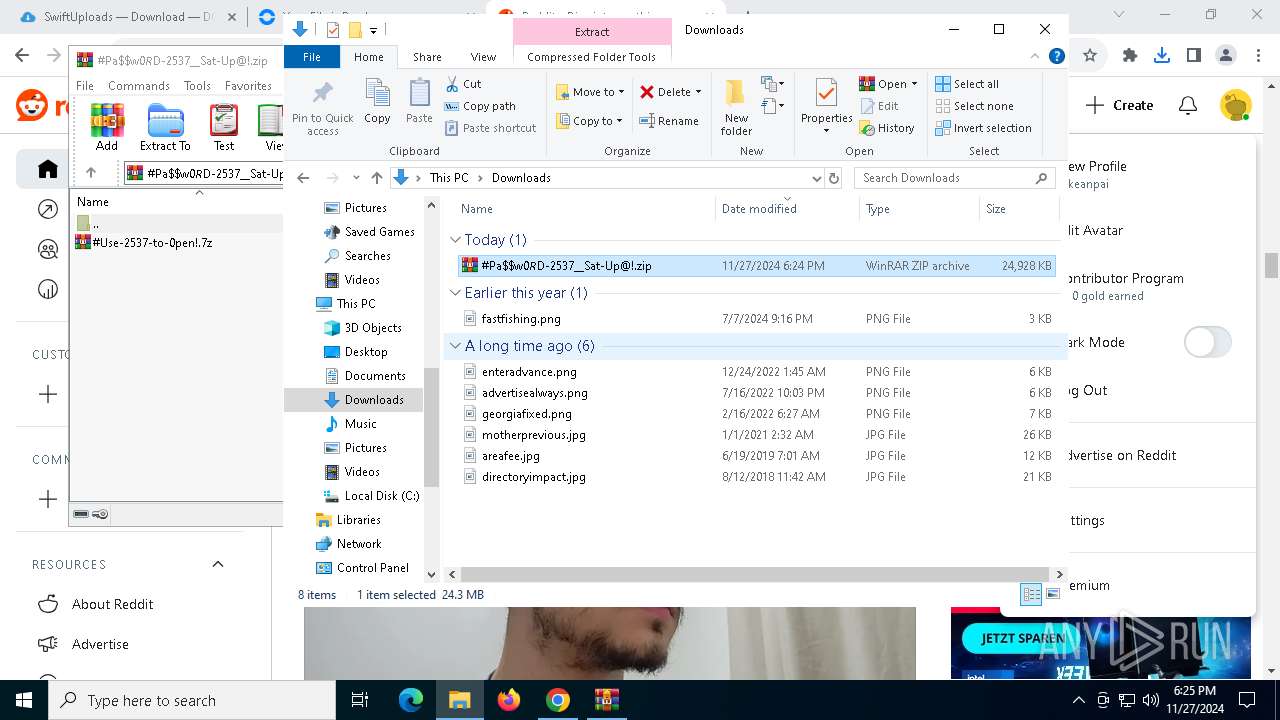Collapse the Today group
The width and height of the screenshot is (1280, 720).
click(x=455, y=240)
